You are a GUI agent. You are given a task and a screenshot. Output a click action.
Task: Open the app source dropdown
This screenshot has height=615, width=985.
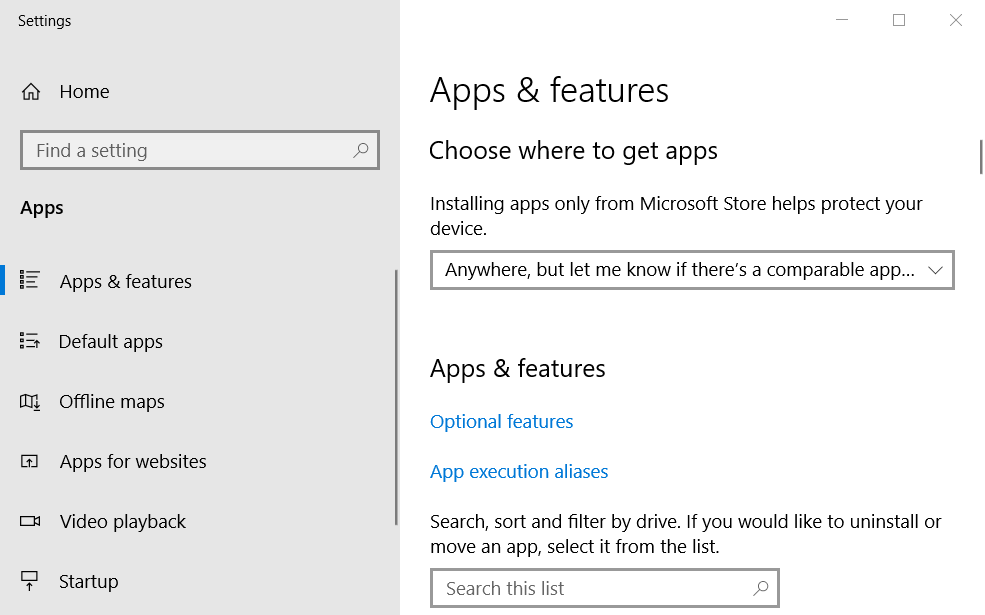(x=692, y=270)
